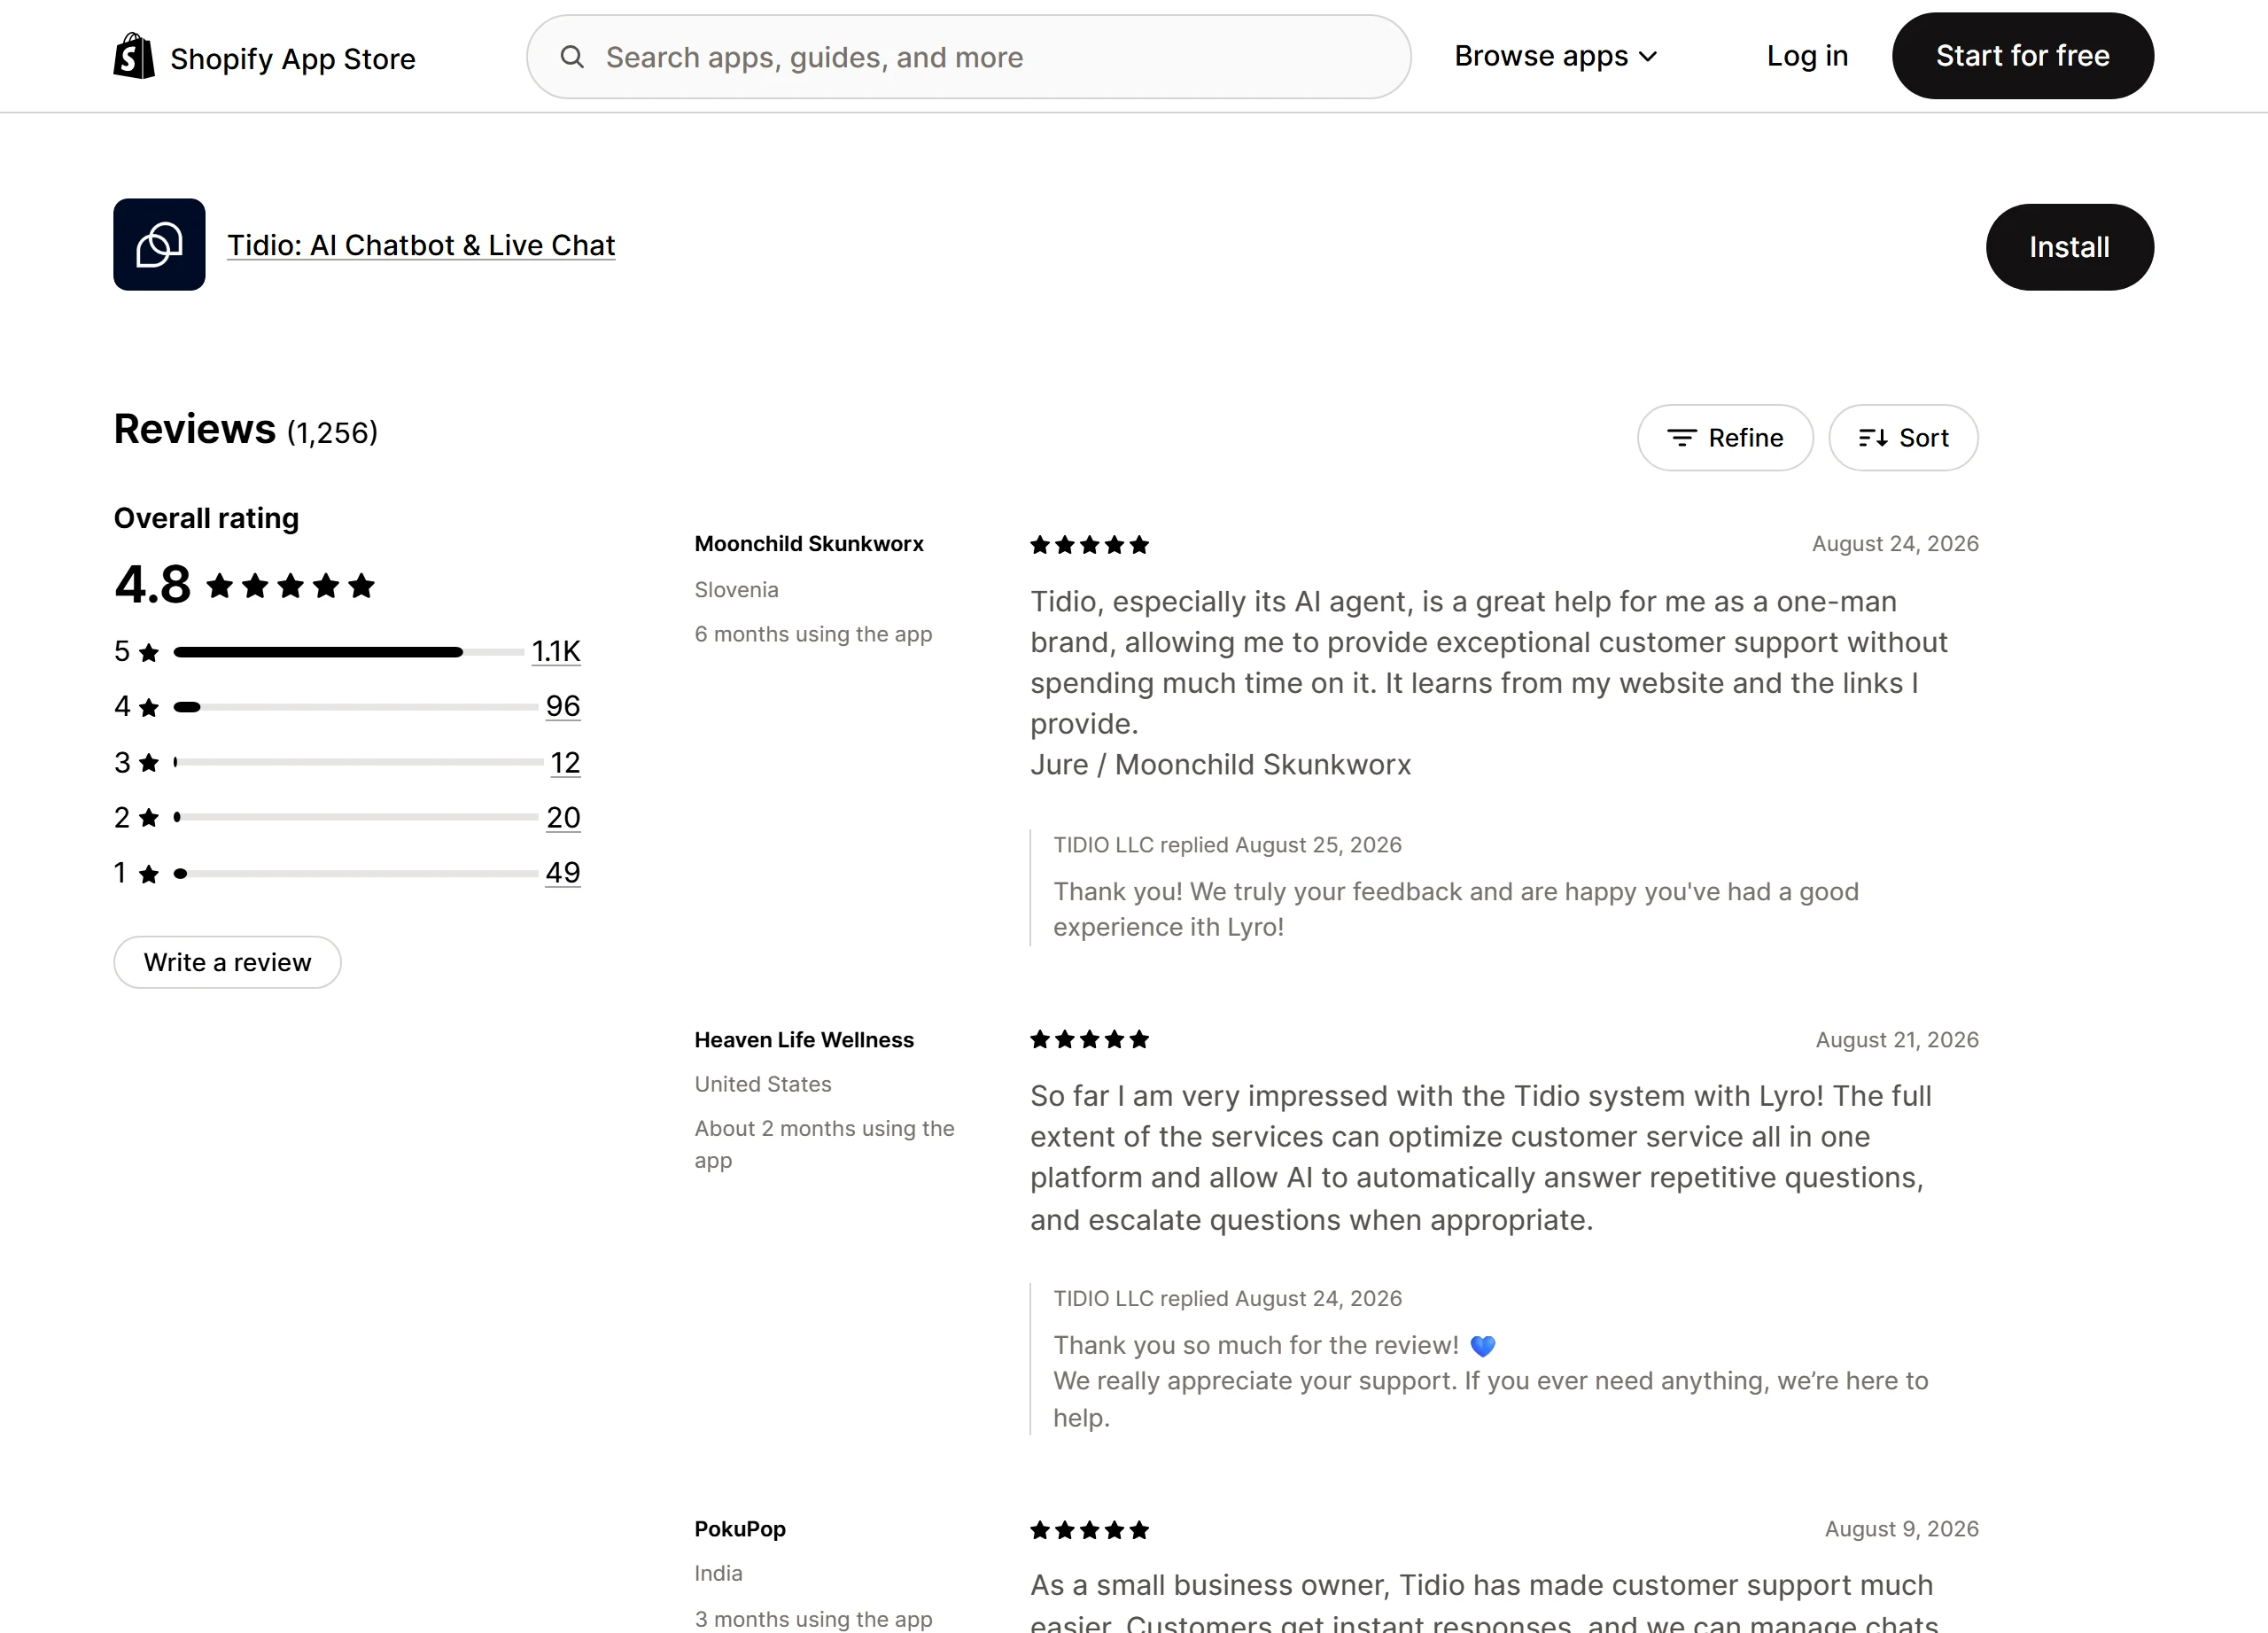Click the star icon beside rating row 2

point(149,819)
